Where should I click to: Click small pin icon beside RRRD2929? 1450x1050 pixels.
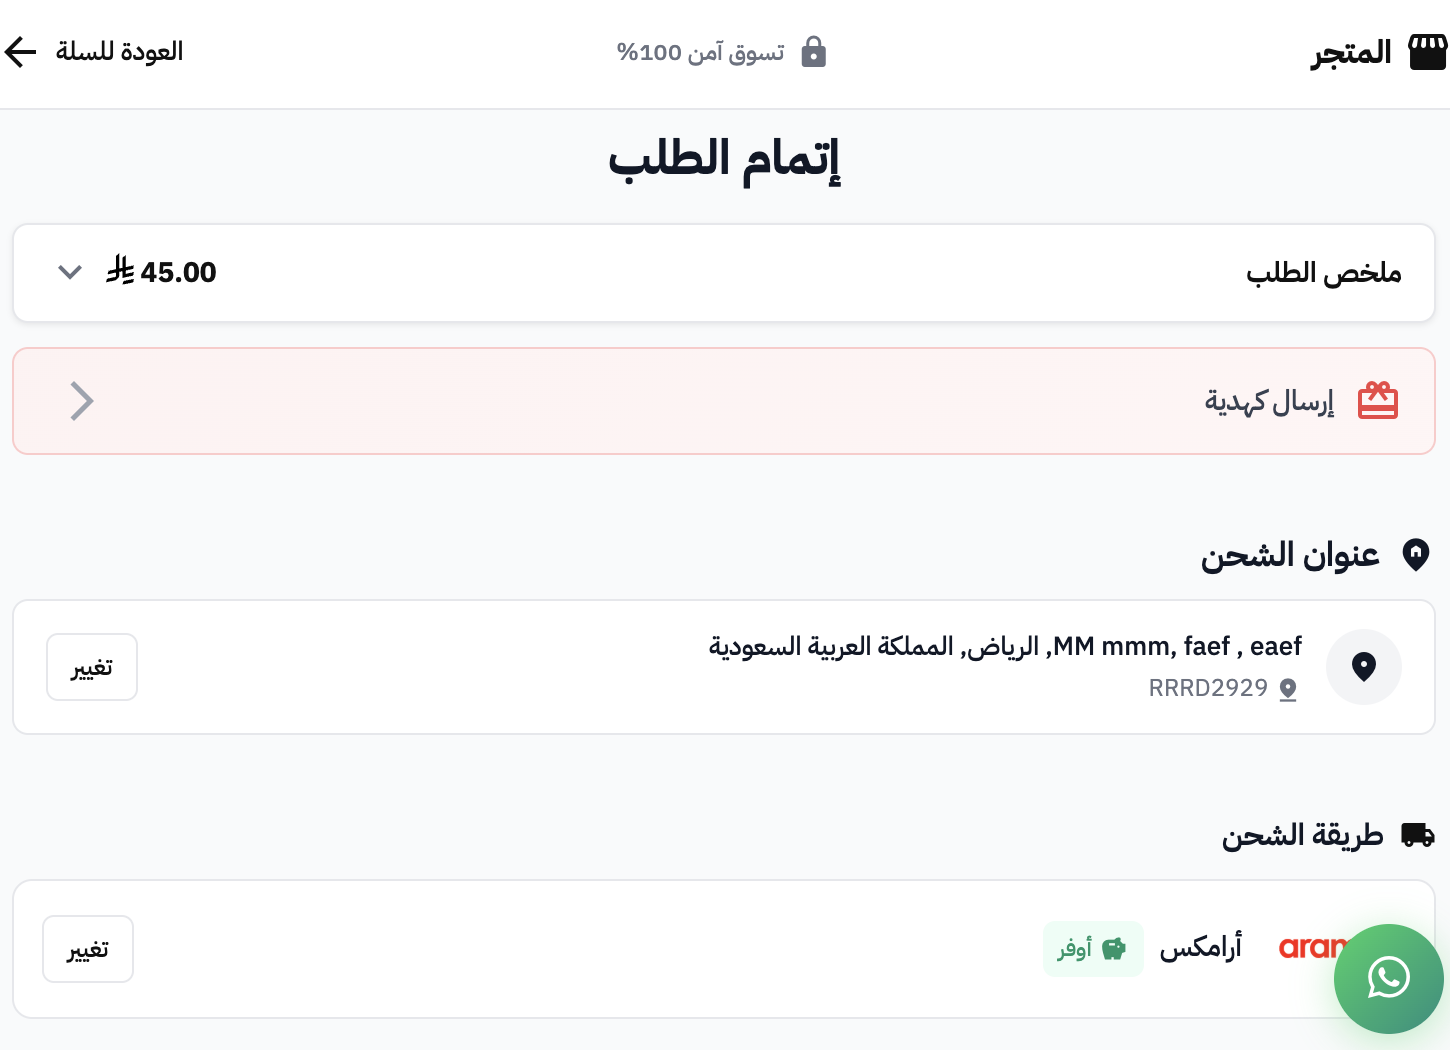(x=1288, y=689)
